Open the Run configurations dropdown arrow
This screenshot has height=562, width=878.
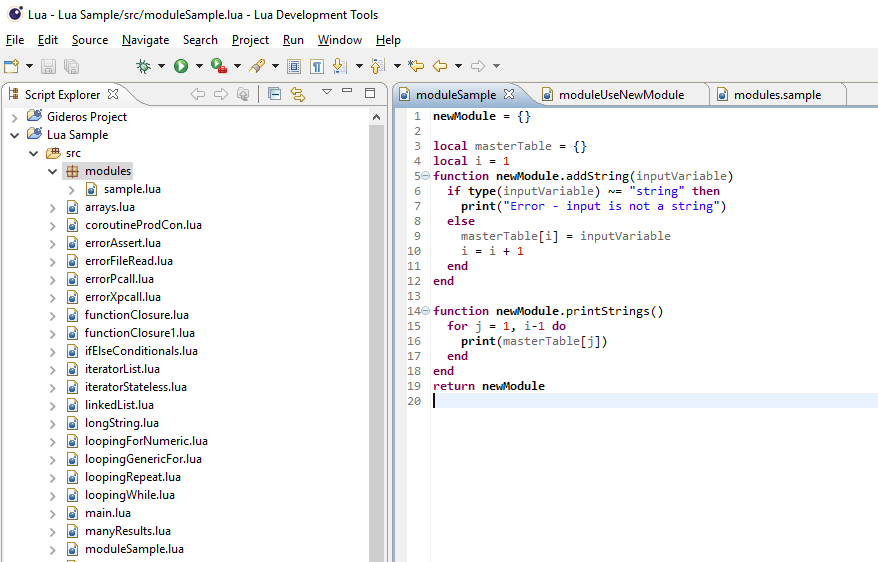pos(199,66)
